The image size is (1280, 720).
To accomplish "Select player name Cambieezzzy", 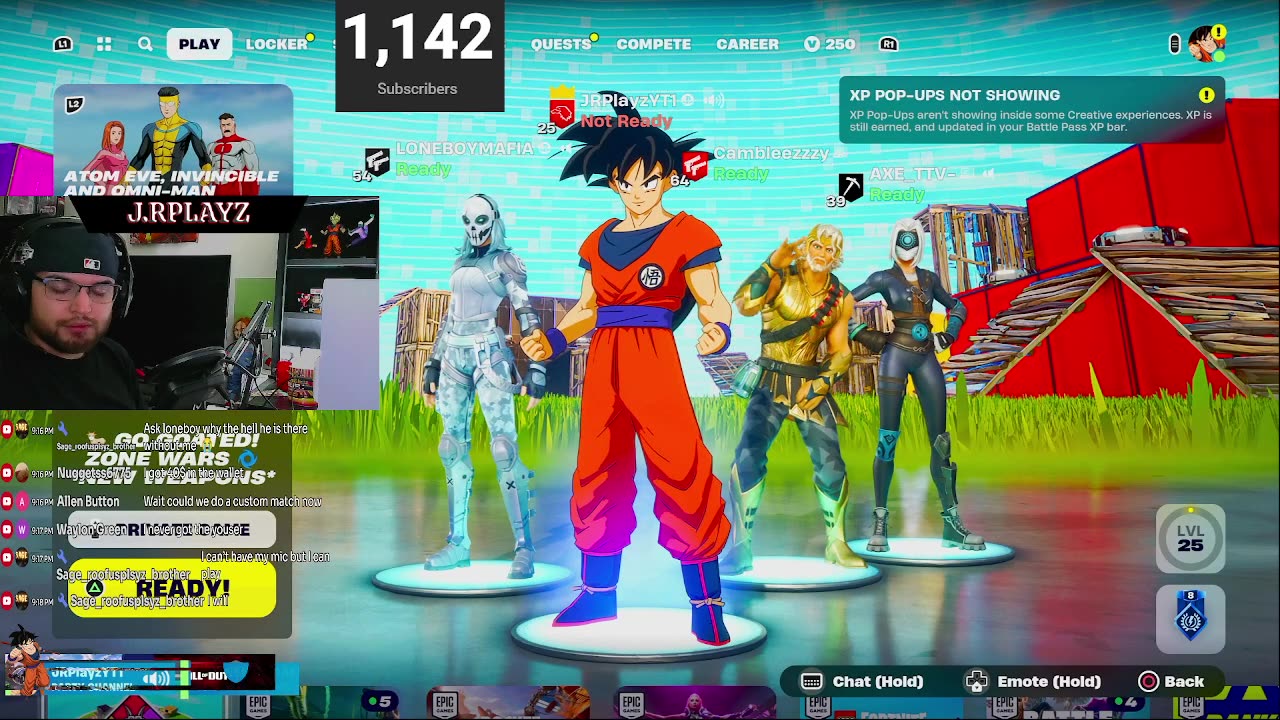I will tap(771, 153).
